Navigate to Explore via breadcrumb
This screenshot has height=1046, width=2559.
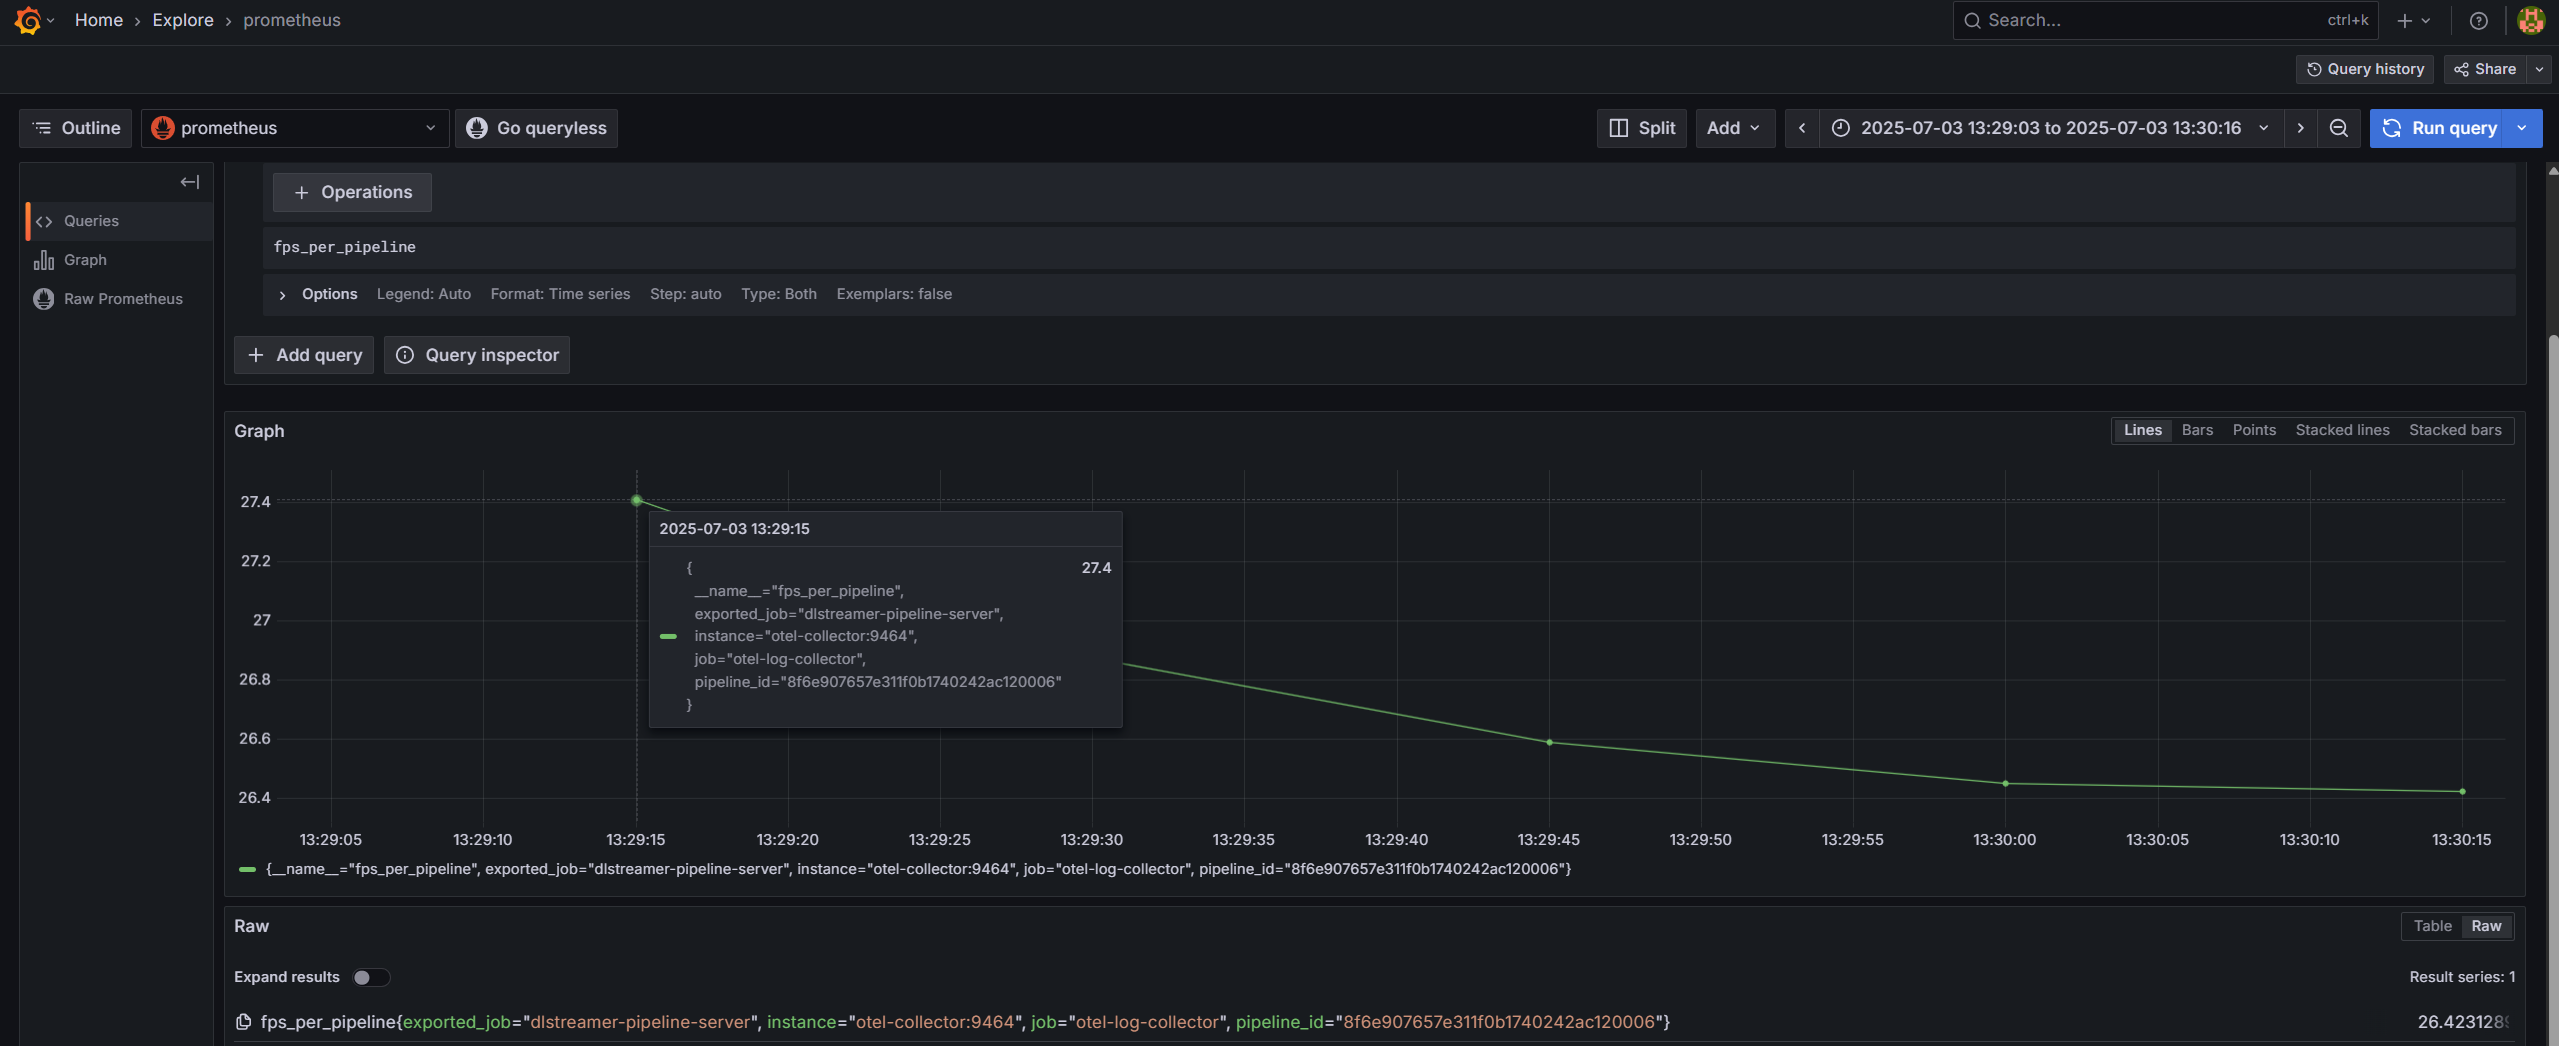pyautogui.click(x=182, y=20)
